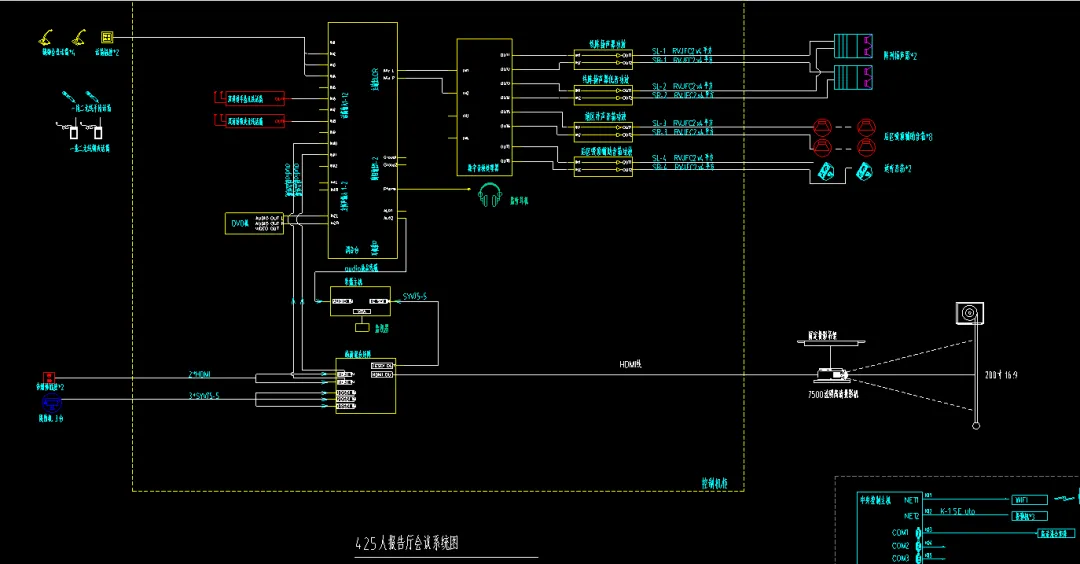This screenshot has width=1080, height=564.
Task: Select the headphones symbol
Action: (490, 196)
